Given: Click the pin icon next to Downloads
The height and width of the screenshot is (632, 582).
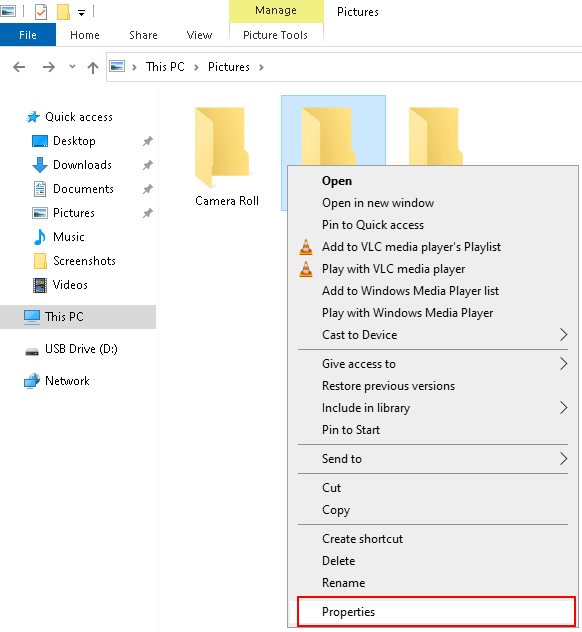Looking at the screenshot, I should coord(148,165).
